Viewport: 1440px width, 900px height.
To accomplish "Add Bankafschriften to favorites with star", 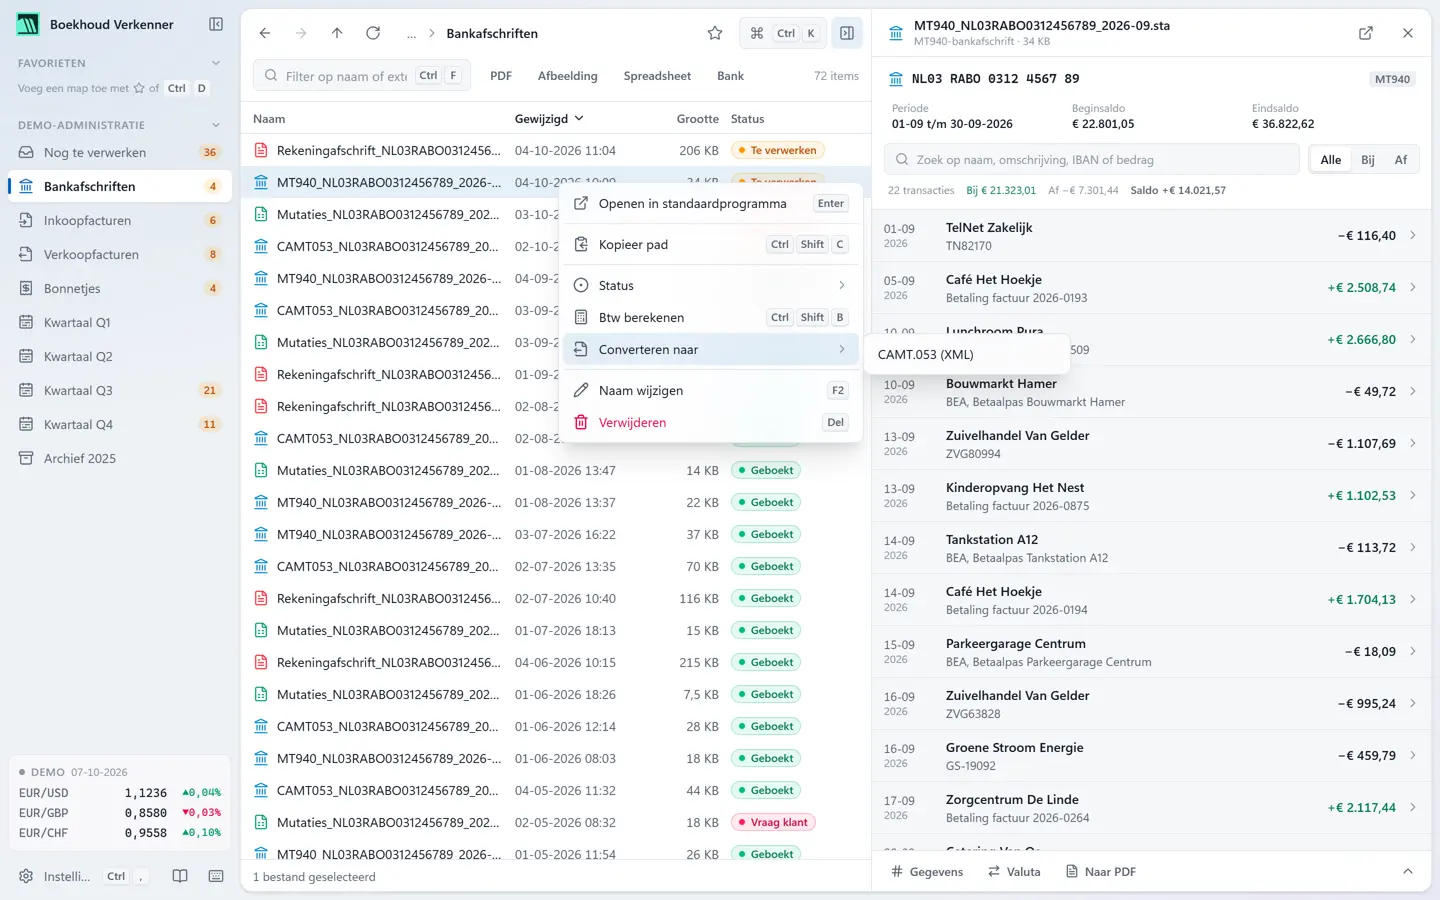I will (715, 33).
